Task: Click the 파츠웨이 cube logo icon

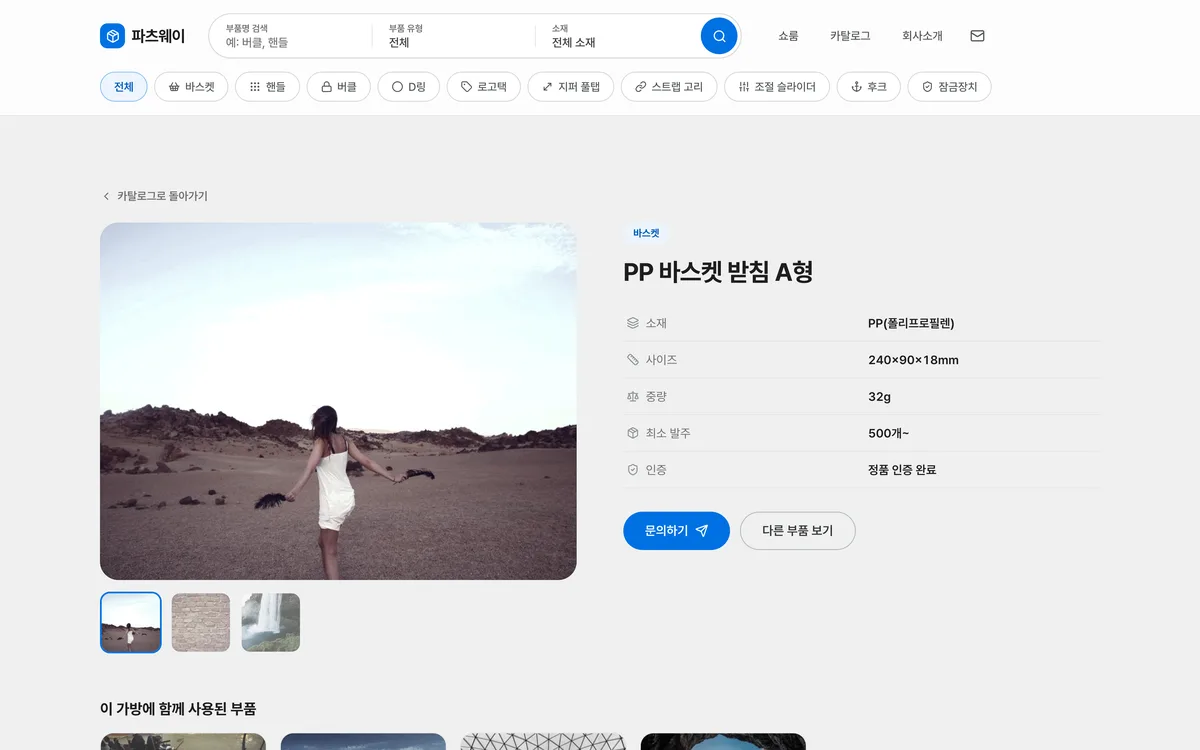Action: coord(112,36)
